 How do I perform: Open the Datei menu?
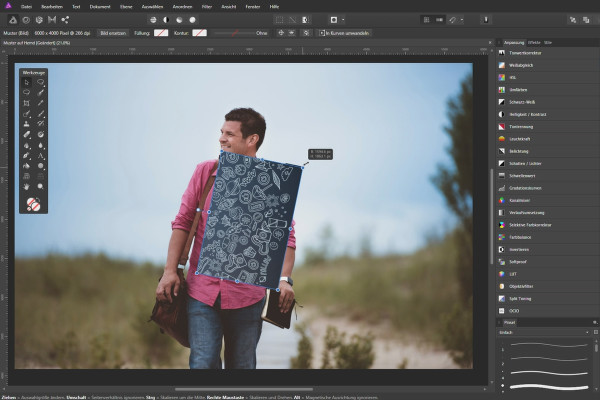26,7
